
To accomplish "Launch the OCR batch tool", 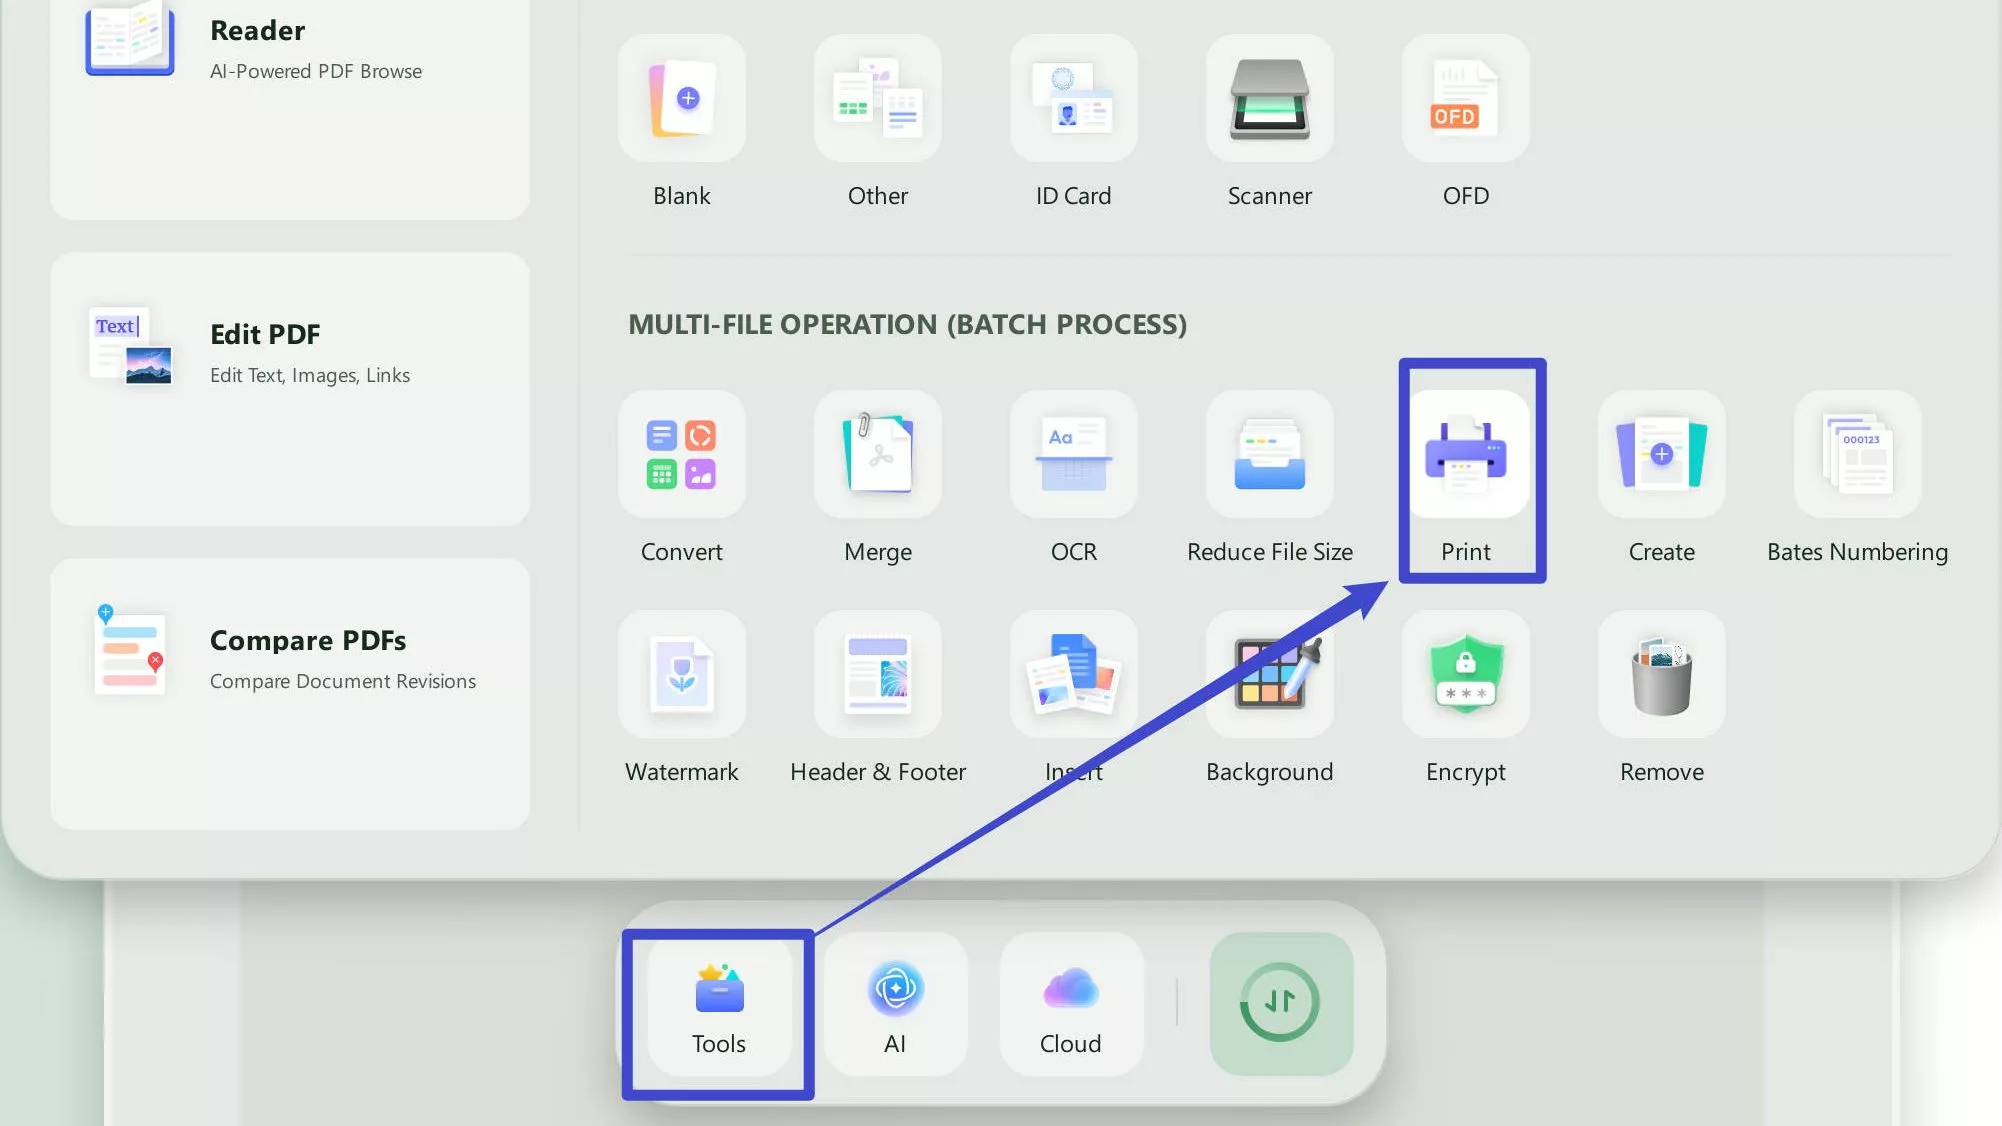I will (1073, 455).
